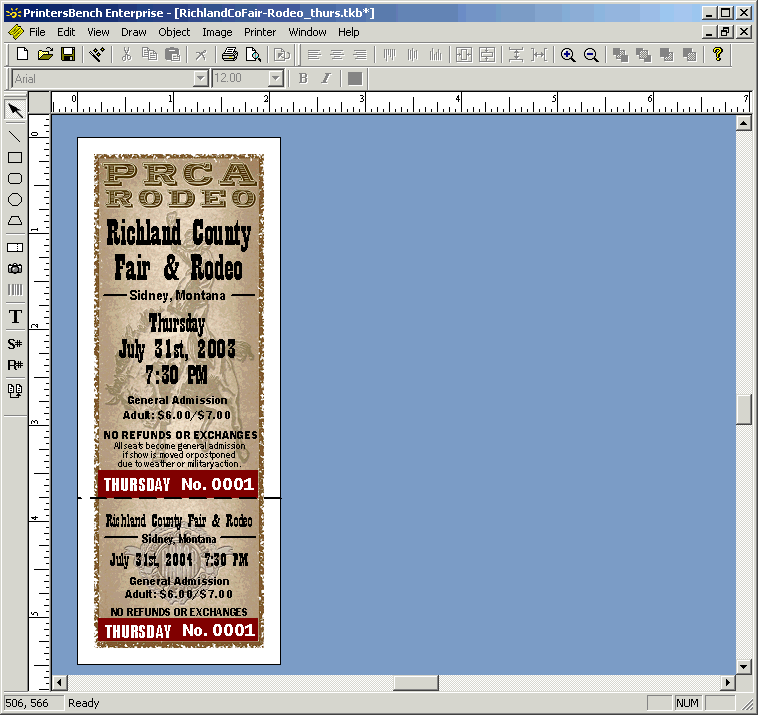Viewport: 758px width, 715px height.
Task: Click the vertical scrollbar down arrow
Action: (743, 667)
